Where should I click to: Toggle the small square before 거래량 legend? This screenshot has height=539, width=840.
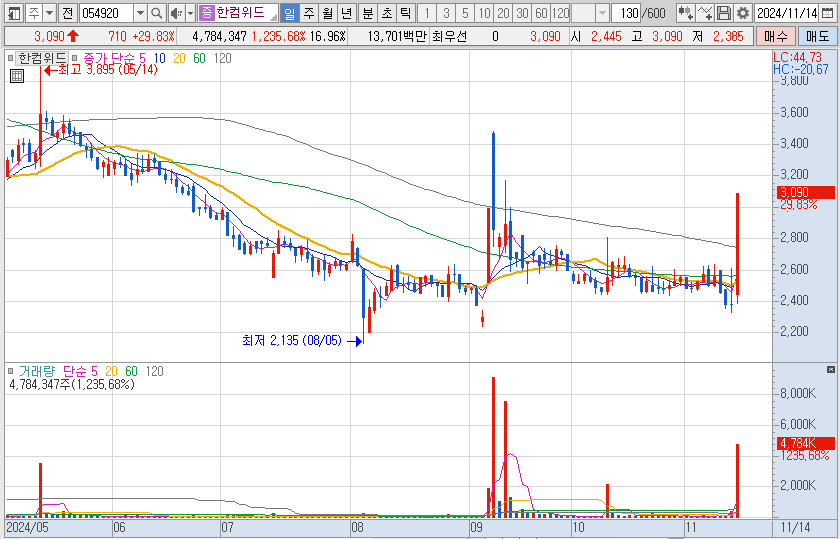(x=11, y=371)
